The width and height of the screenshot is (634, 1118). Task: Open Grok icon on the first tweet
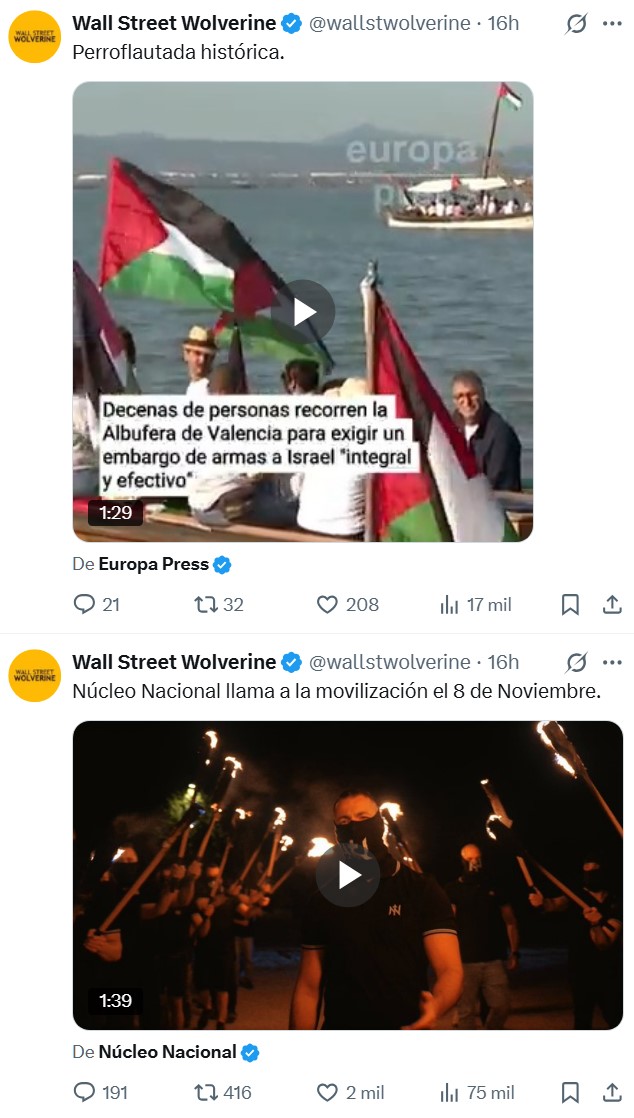pyautogui.click(x=576, y=24)
